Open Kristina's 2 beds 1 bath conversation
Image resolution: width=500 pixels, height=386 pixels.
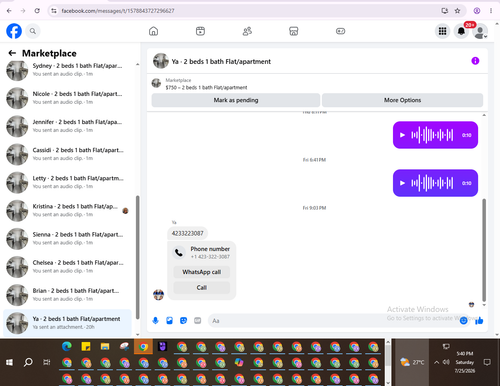[68, 210]
